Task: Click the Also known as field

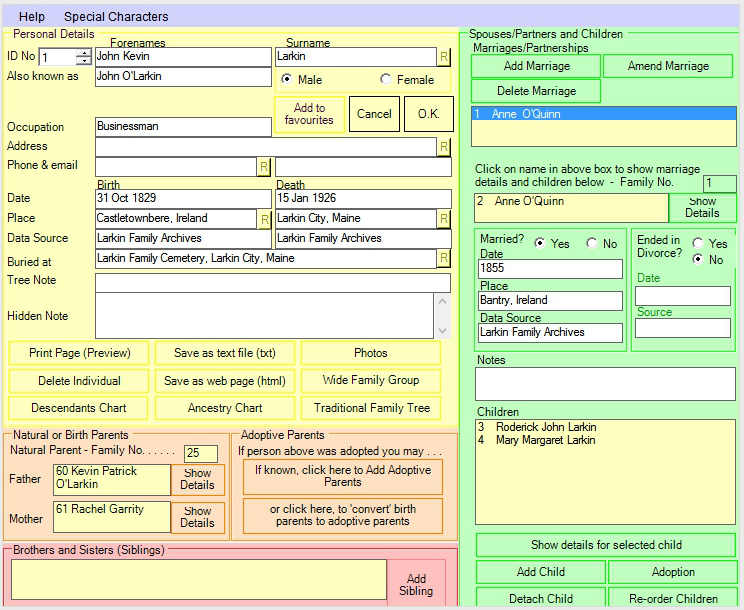Action: pos(183,77)
